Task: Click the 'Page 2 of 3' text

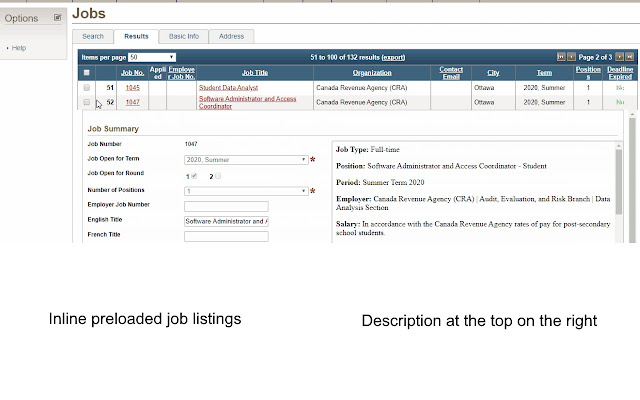Action: click(x=595, y=57)
